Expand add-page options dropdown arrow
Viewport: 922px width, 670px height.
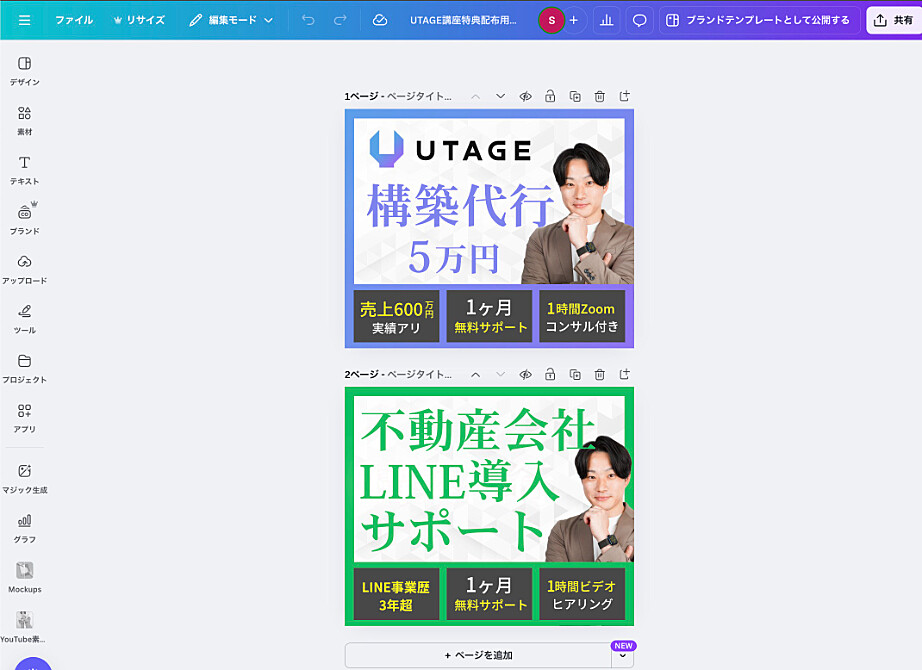tap(623, 656)
